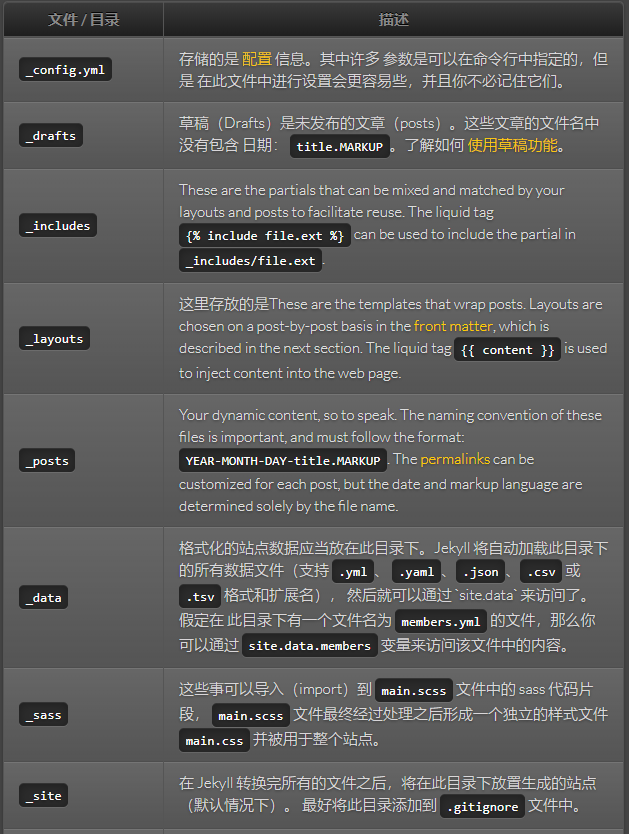629x834 pixels.
Task: Open the 使用草稿功能 link
Action: [513, 145]
